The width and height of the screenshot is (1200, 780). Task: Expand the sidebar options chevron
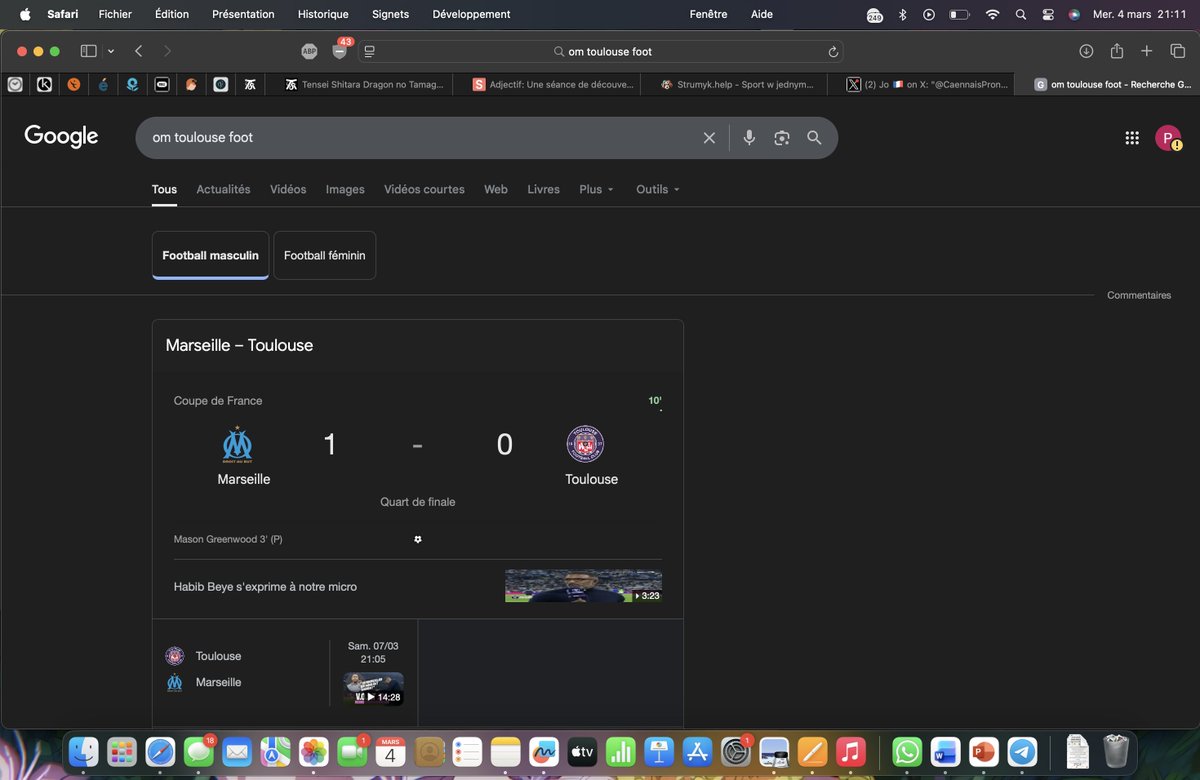(x=110, y=51)
